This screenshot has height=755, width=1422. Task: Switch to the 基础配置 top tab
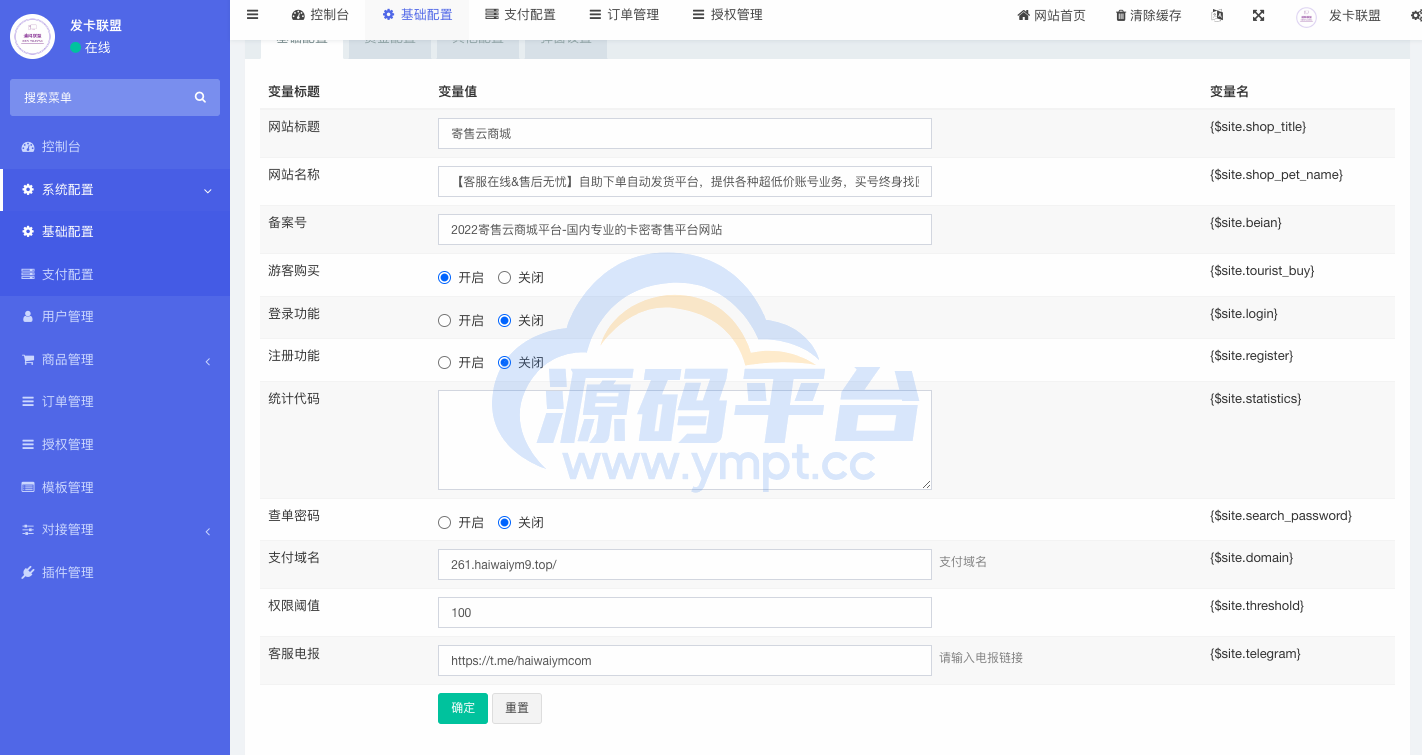[x=417, y=15]
